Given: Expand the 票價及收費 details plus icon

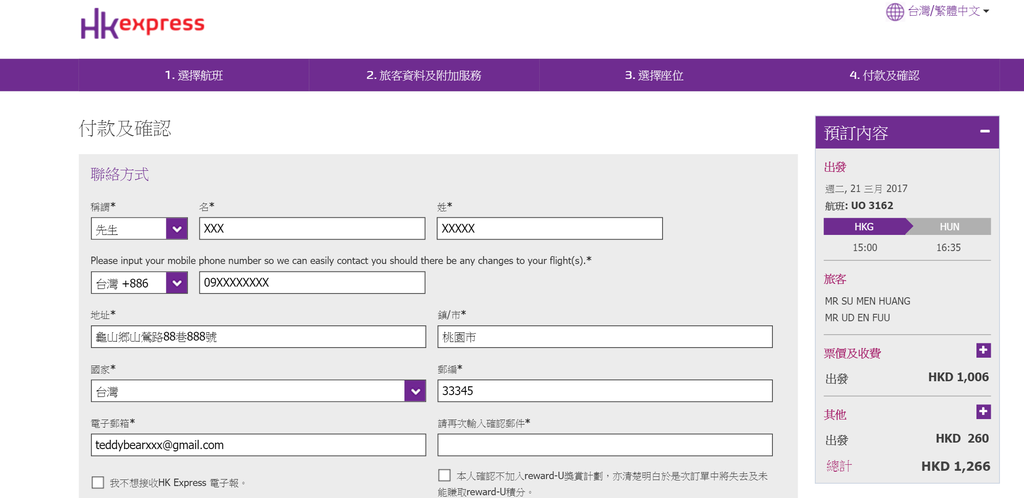Looking at the screenshot, I should 984,350.
